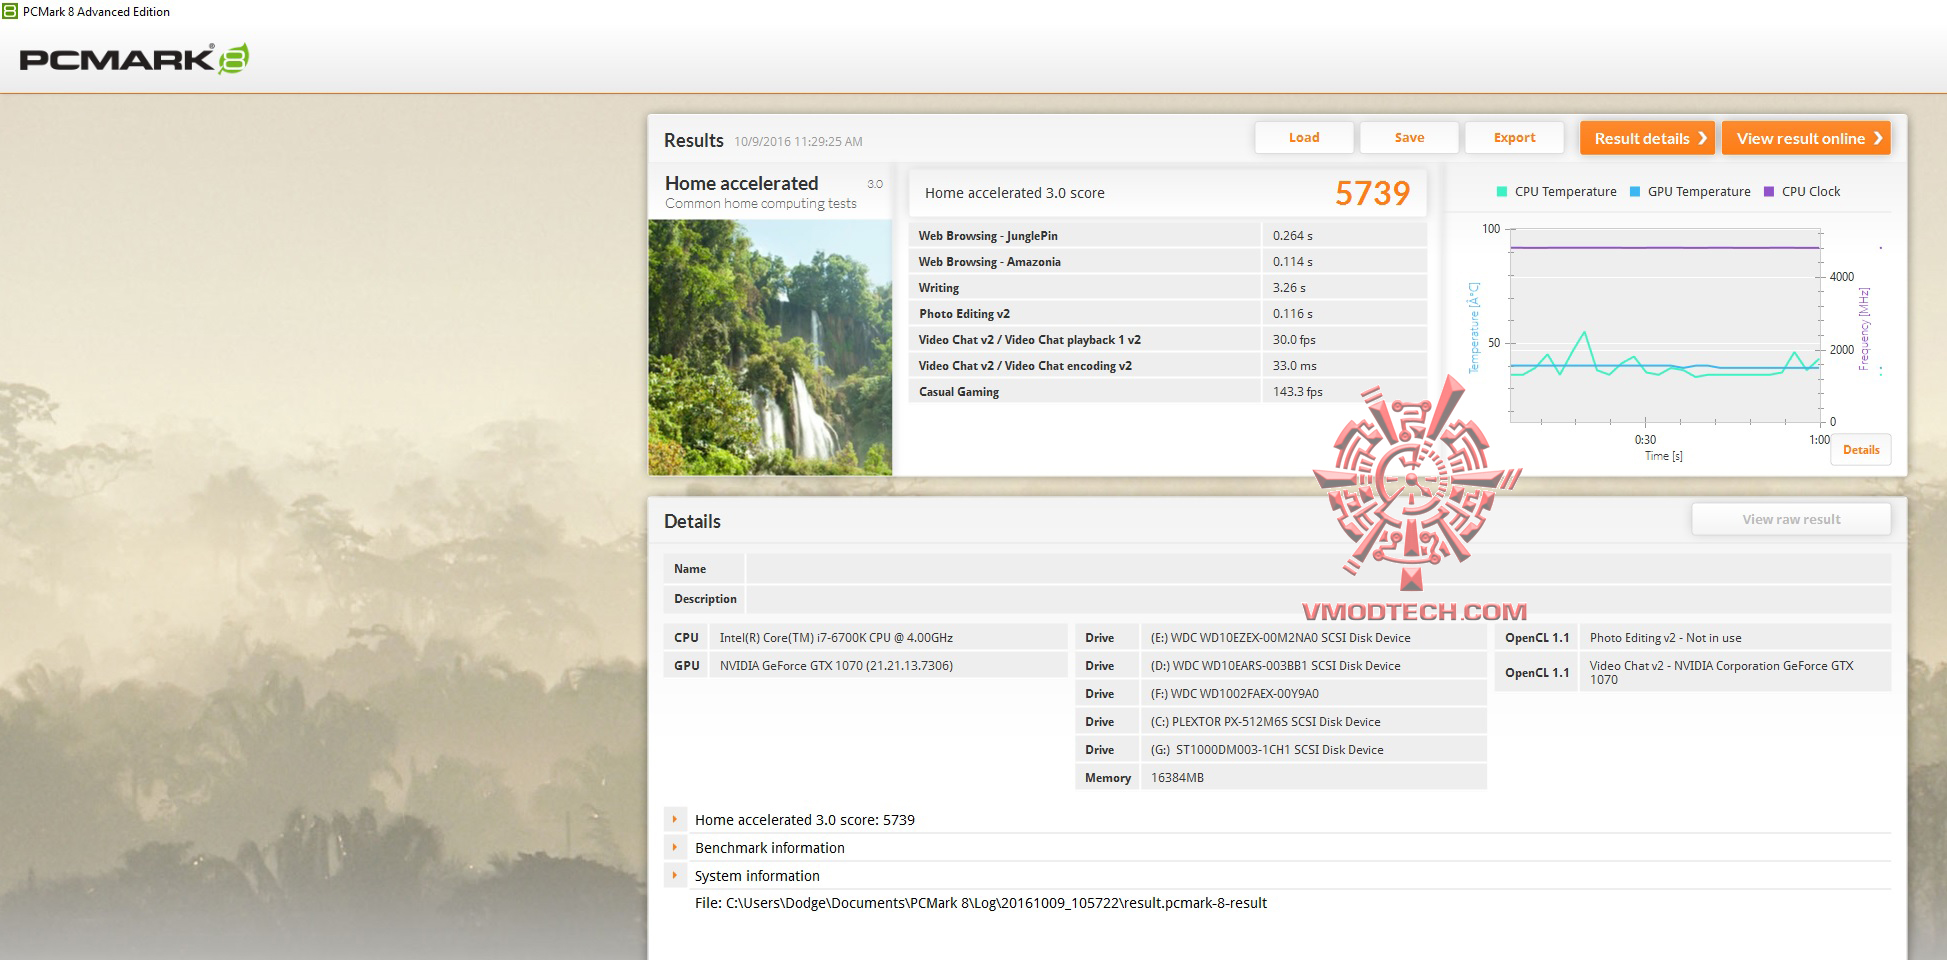Select the Casual Gaming row
This screenshot has height=960, width=1947.
coord(1167,392)
